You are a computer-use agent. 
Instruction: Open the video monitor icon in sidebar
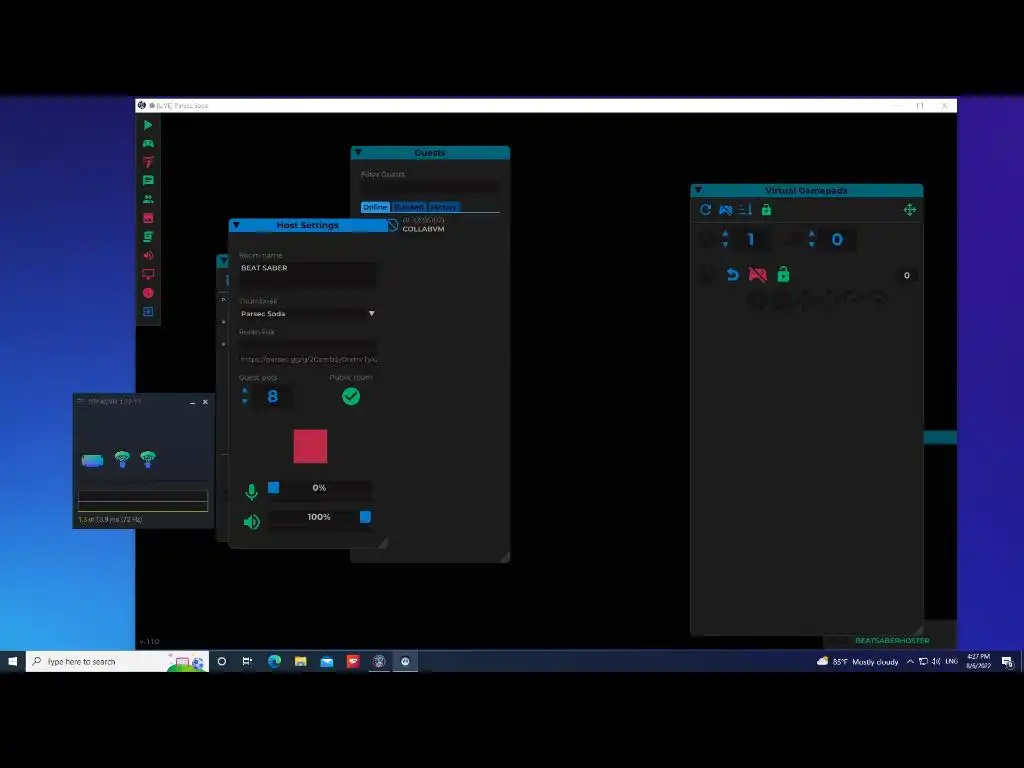[148, 274]
